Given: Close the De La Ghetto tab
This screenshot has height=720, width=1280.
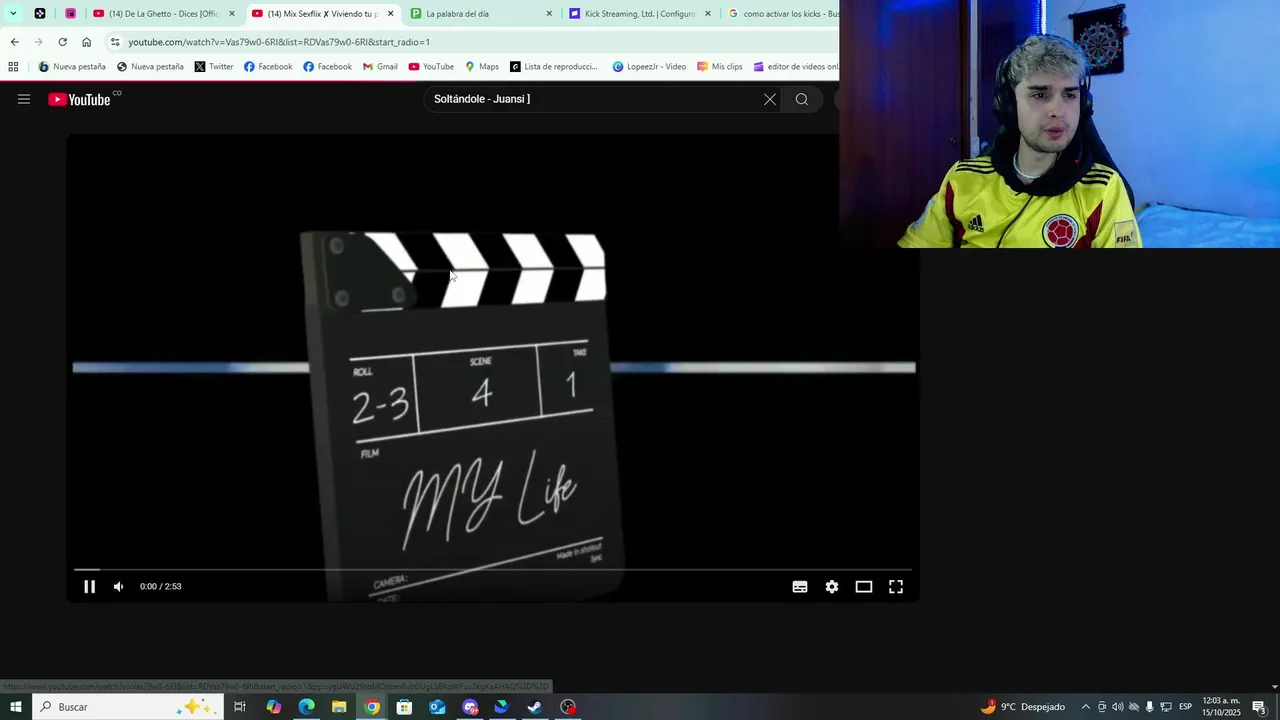Looking at the screenshot, I should point(232,14).
